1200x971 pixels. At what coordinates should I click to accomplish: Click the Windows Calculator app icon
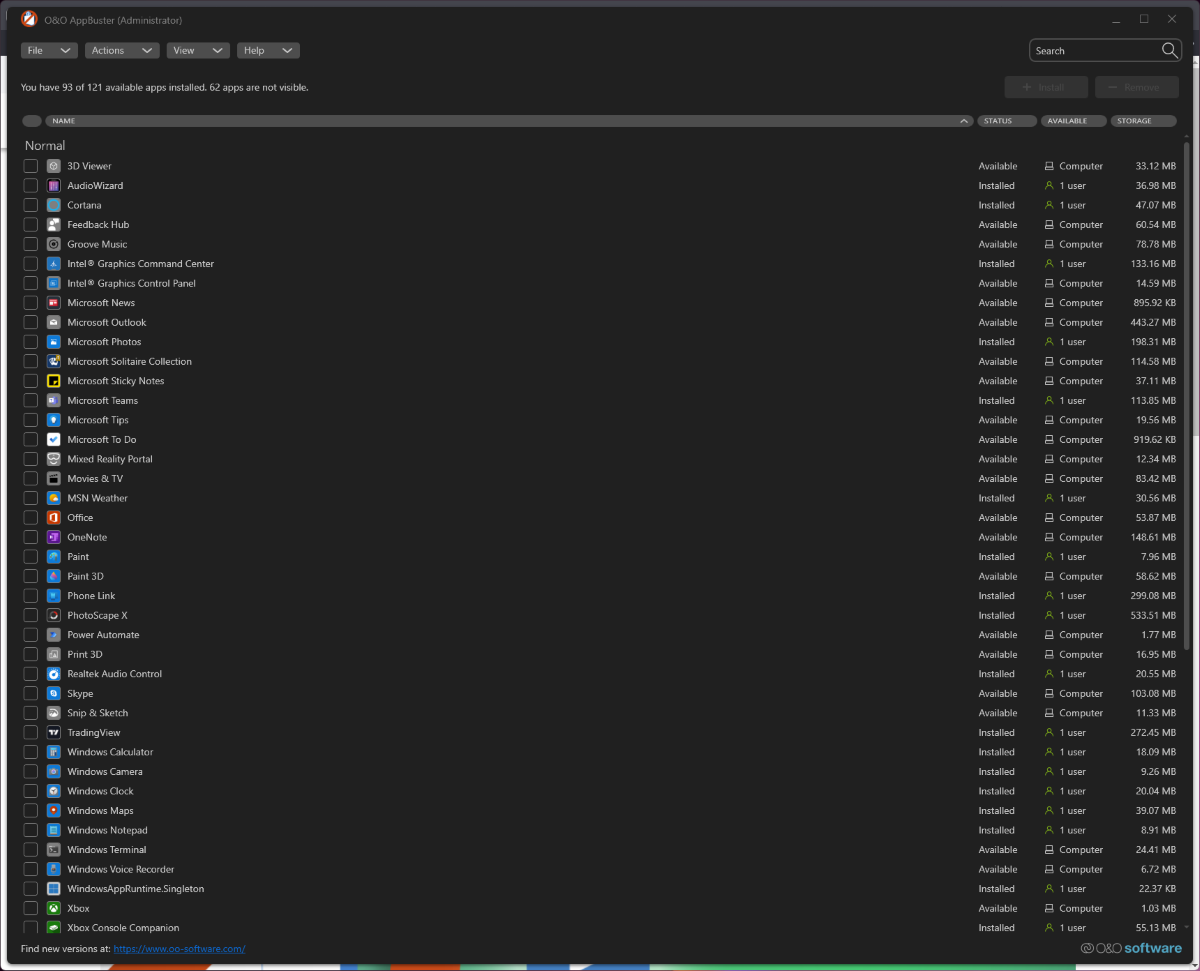(54, 752)
